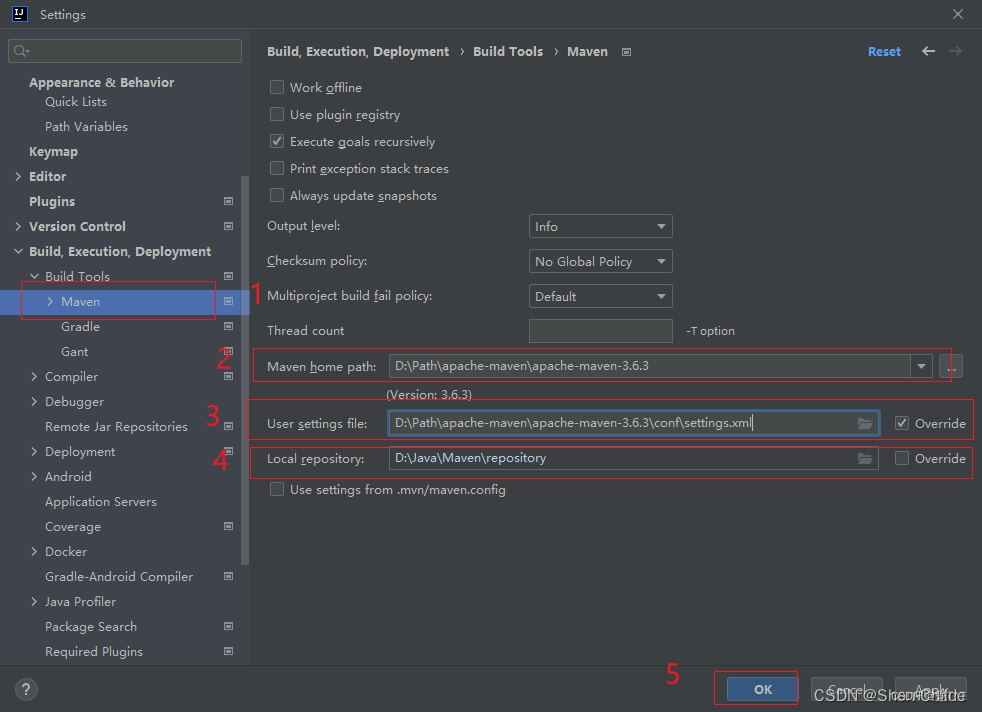Click the project-level icon beside Compiler
Screen dimensions: 982x712
[x=229, y=376]
